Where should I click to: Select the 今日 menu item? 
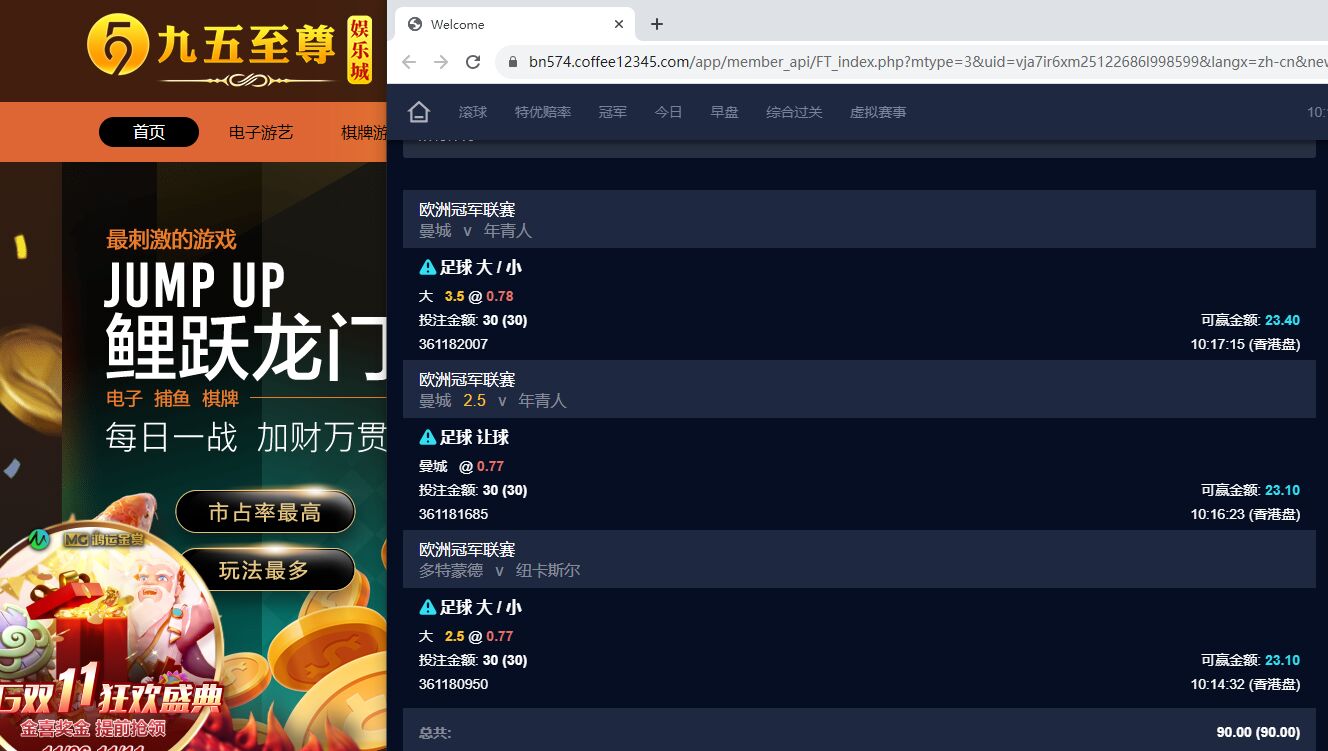click(x=669, y=112)
